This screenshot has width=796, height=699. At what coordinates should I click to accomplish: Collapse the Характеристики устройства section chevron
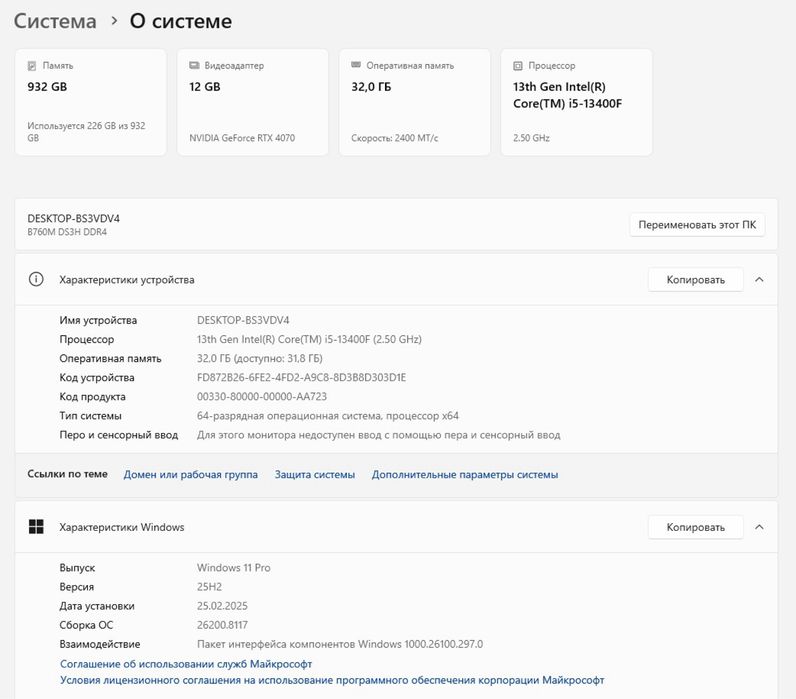(x=759, y=280)
